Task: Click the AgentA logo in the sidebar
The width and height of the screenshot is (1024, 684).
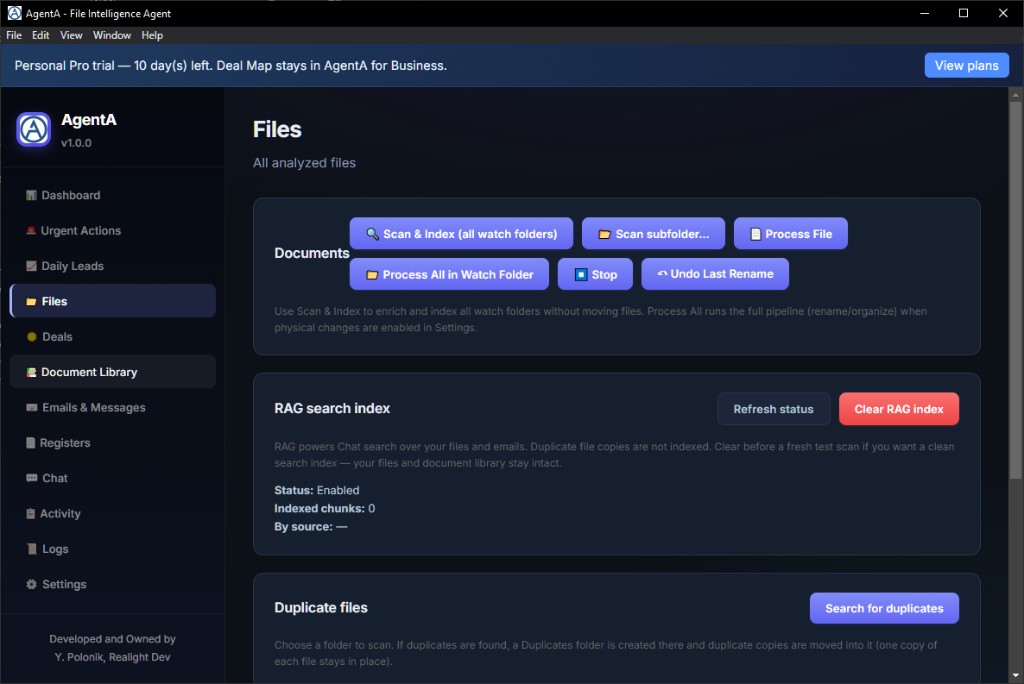Action: [x=33, y=129]
